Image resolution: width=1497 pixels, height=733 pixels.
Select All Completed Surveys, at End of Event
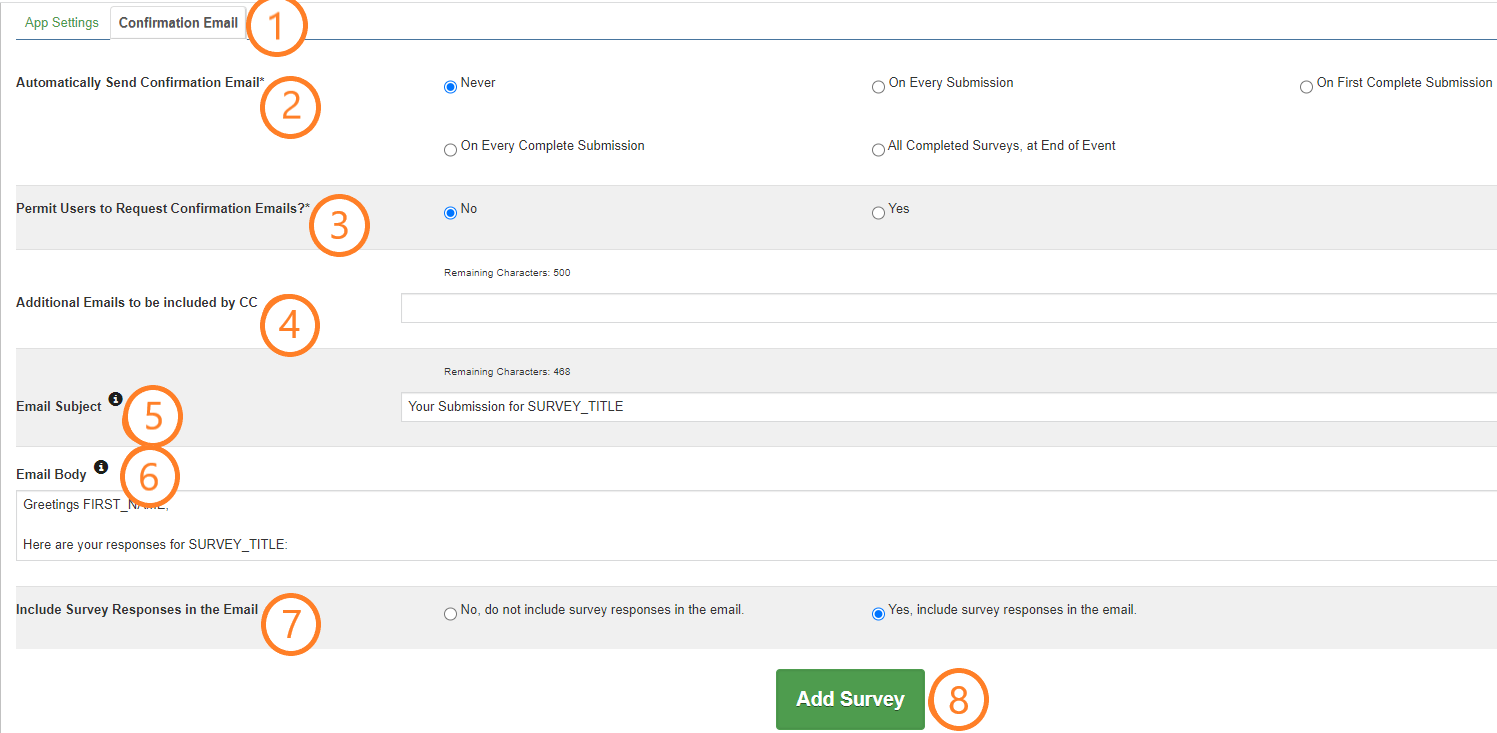pyautogui.click(x=878, y=150)
